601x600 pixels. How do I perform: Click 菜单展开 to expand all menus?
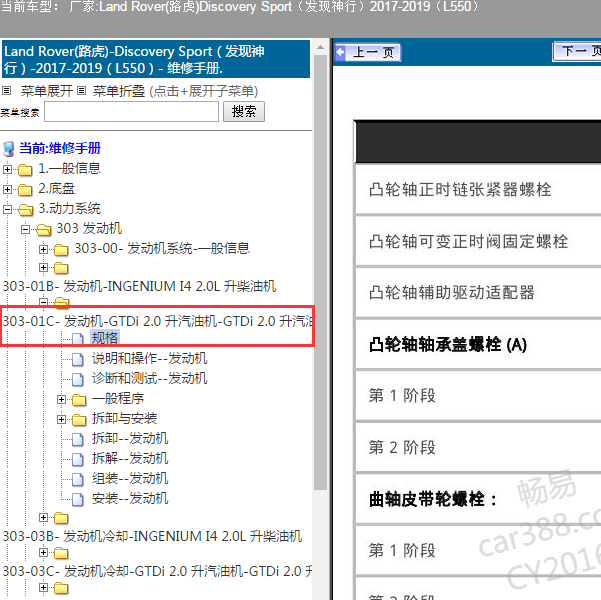46,91
